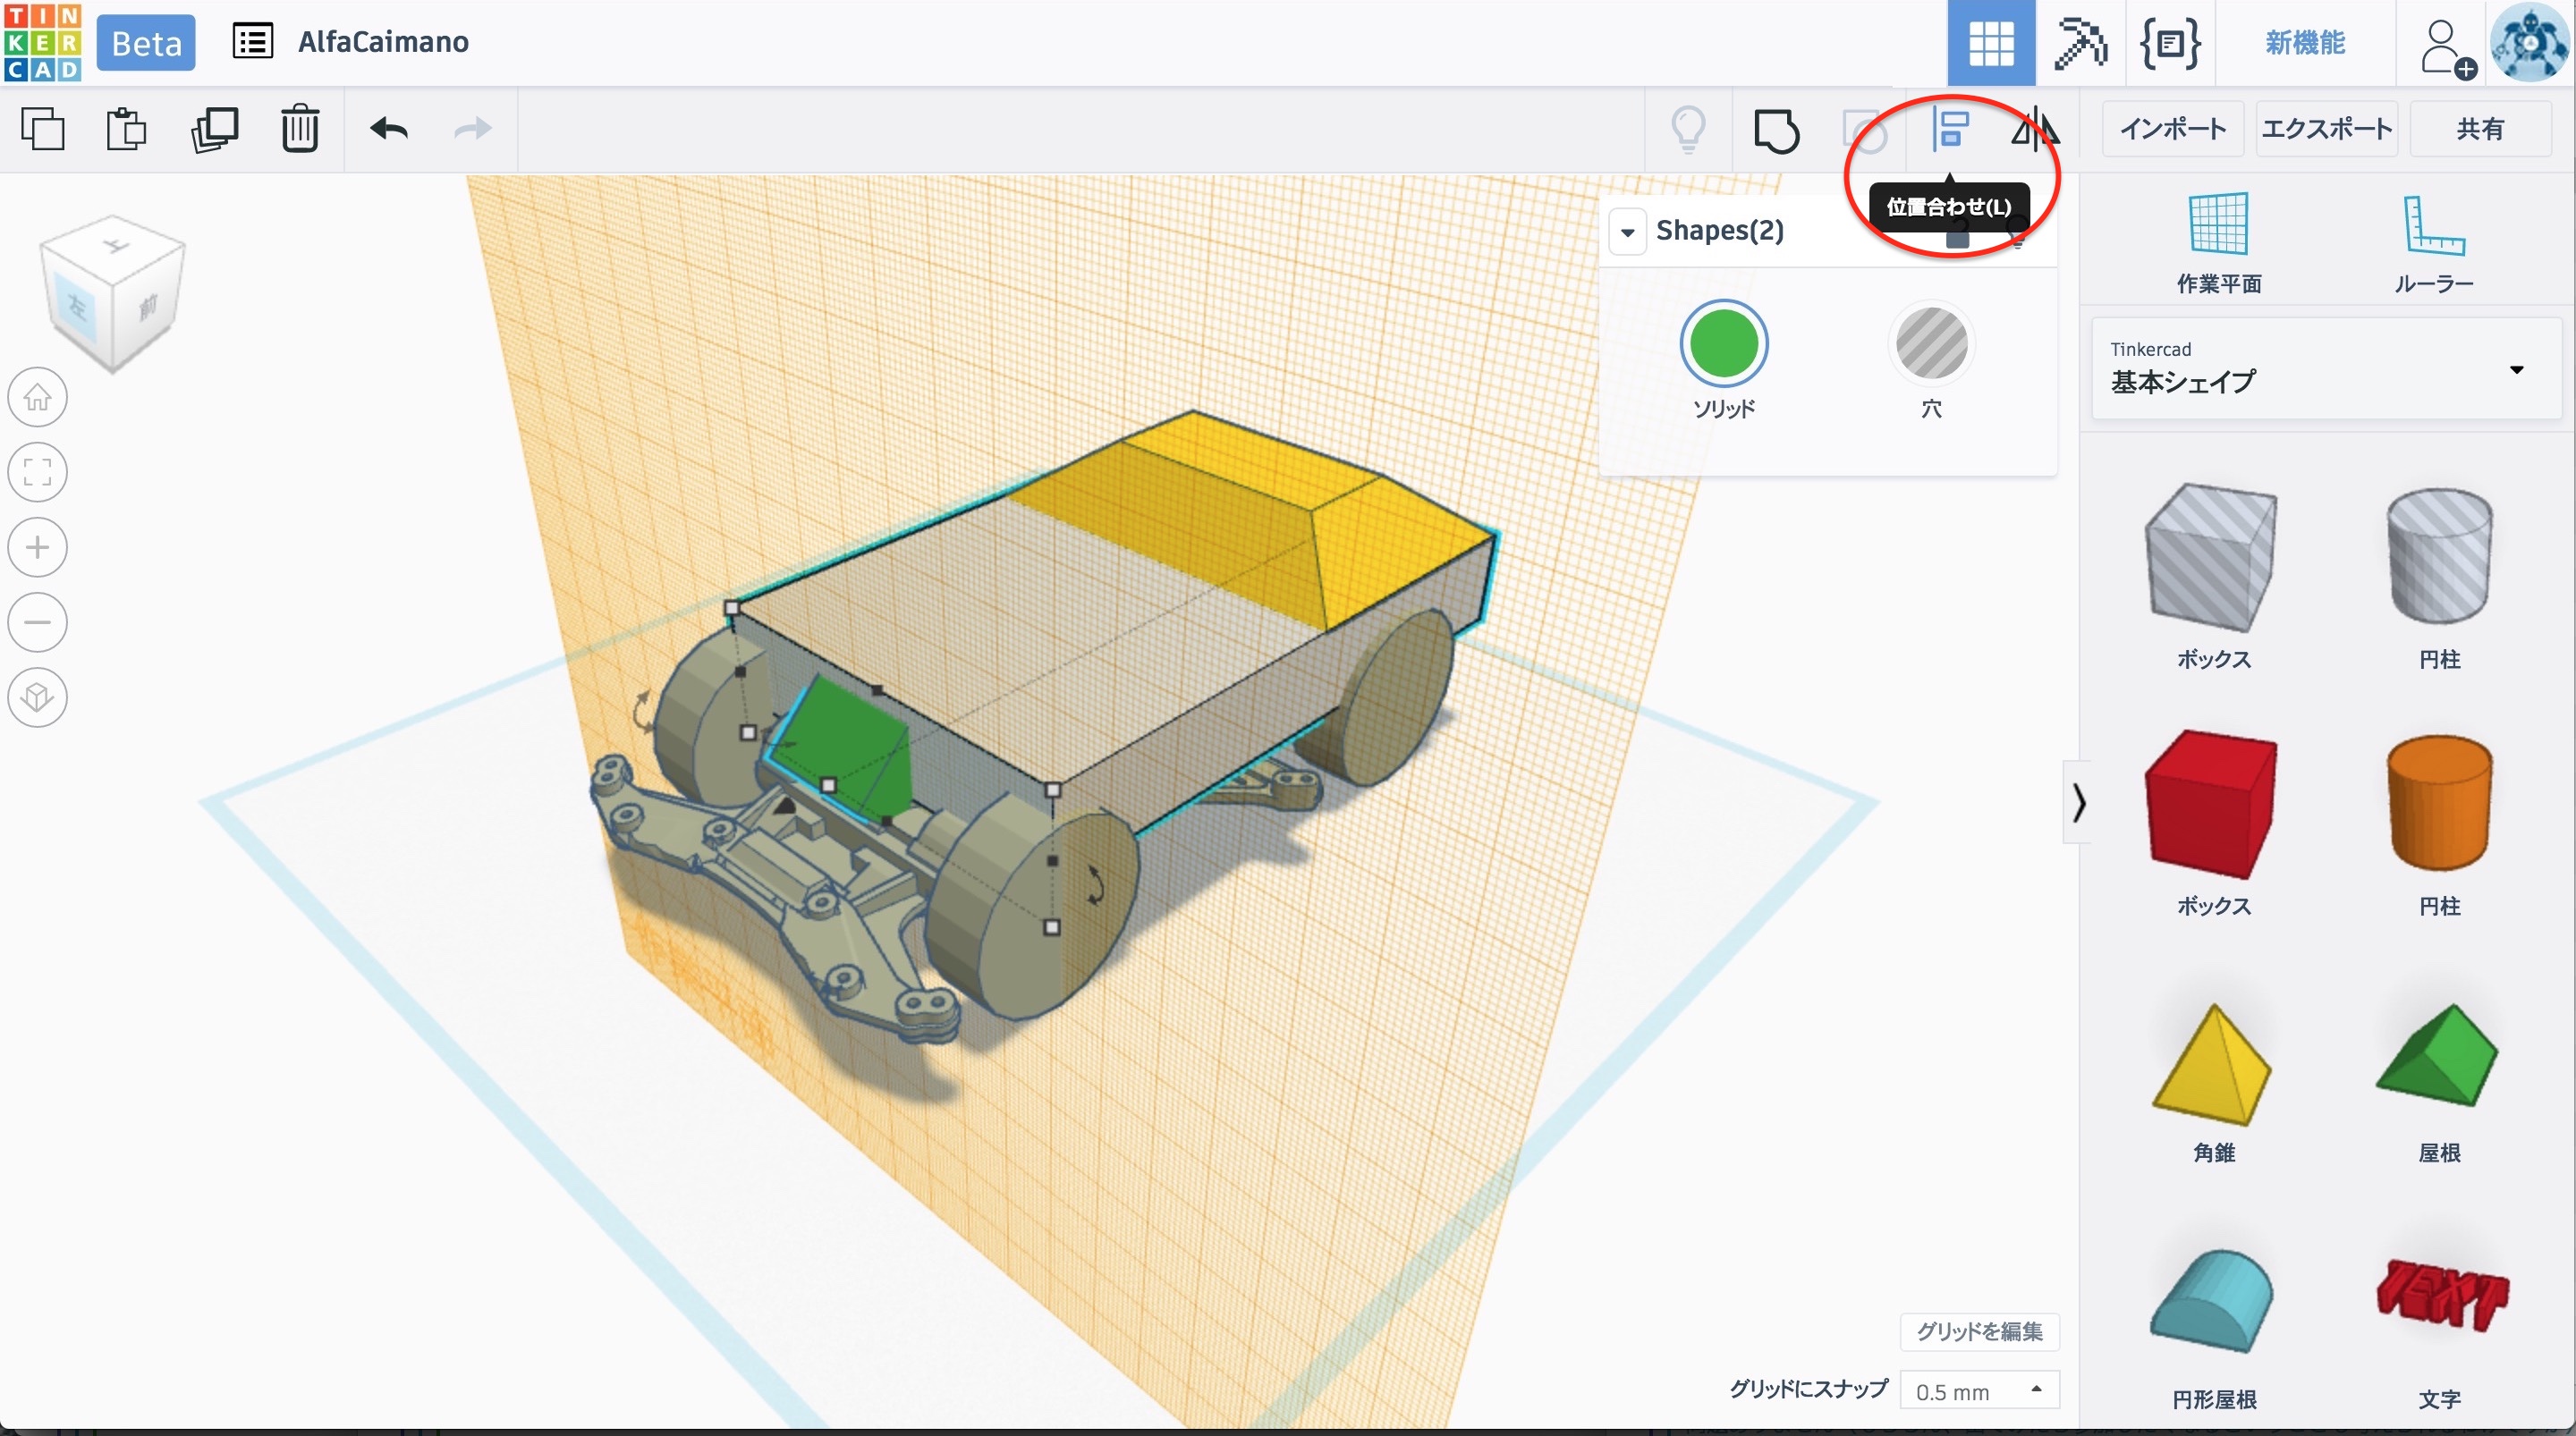Open the 新機能 menu item
Screen dimensions: 2576x1436
click(2304, 43)
